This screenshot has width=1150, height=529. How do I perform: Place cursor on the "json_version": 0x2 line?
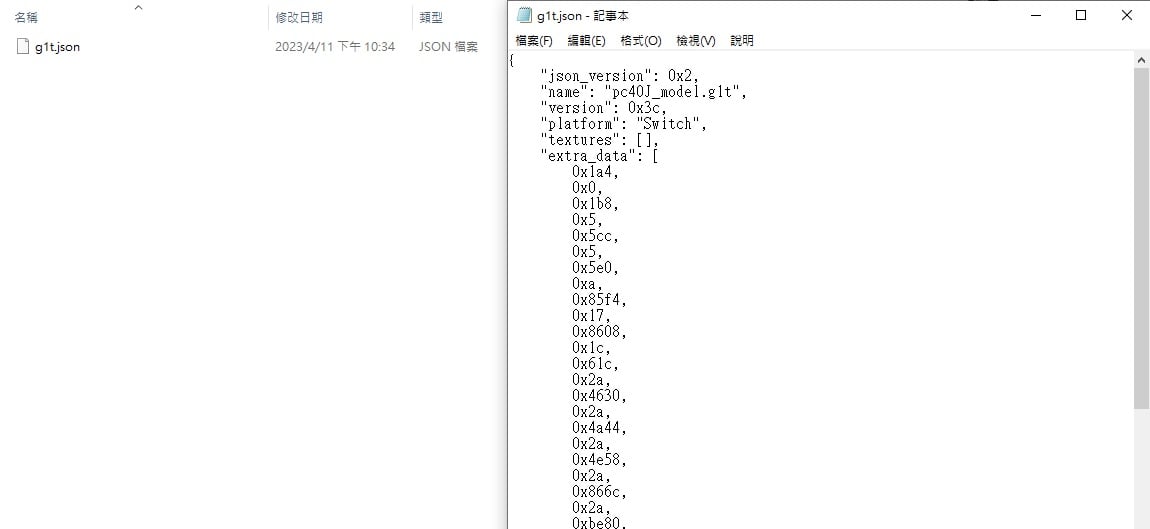(x=620, y=76)
